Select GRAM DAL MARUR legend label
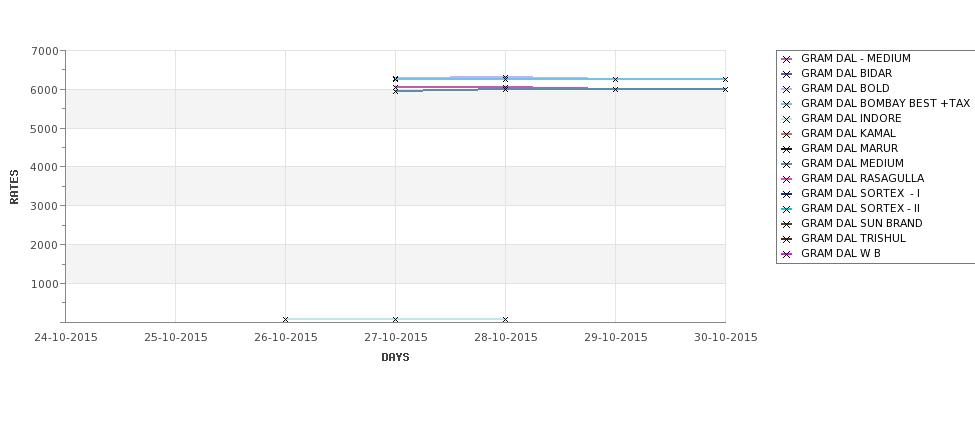 point(849,149)
